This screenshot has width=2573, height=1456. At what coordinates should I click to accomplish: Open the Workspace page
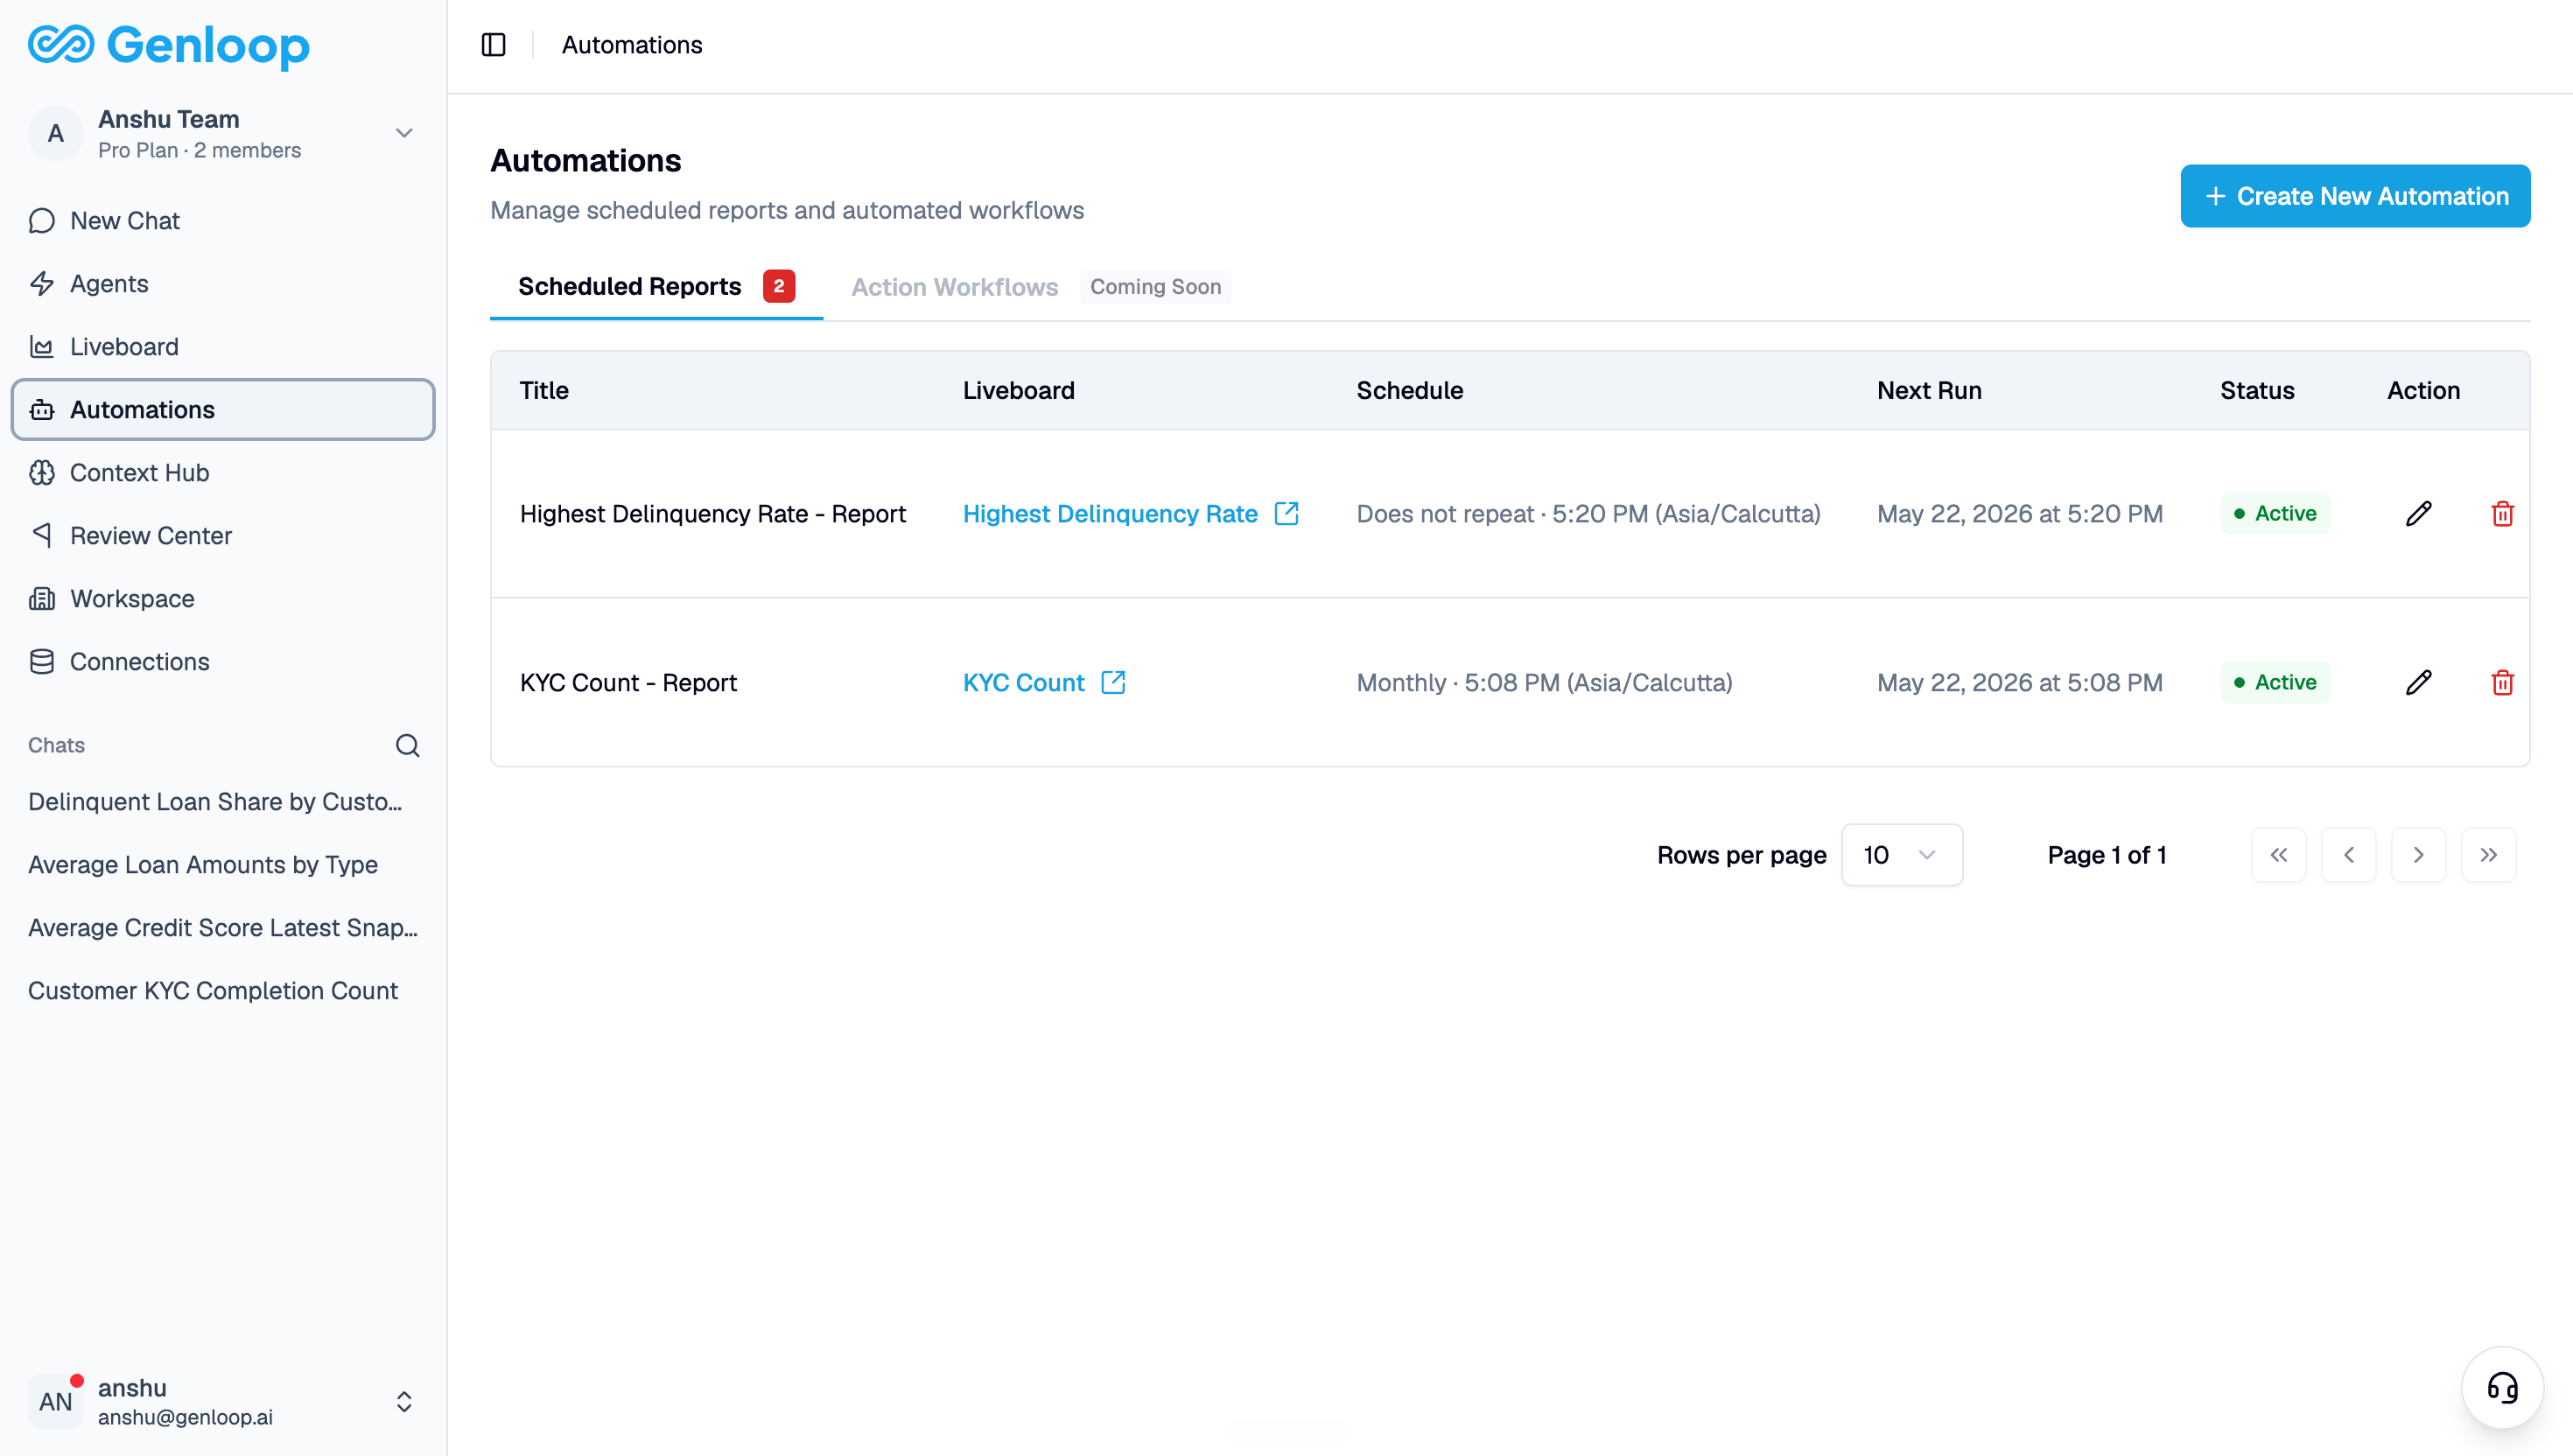click(222, 599)
